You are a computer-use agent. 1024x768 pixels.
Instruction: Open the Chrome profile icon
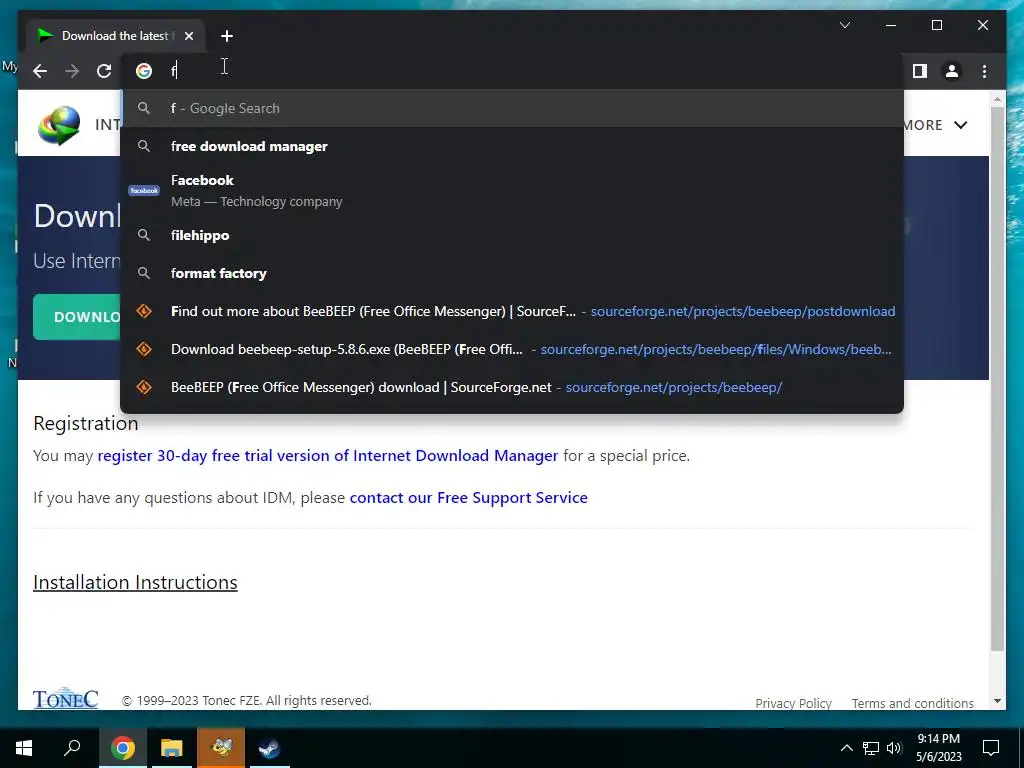click(952, 71)
